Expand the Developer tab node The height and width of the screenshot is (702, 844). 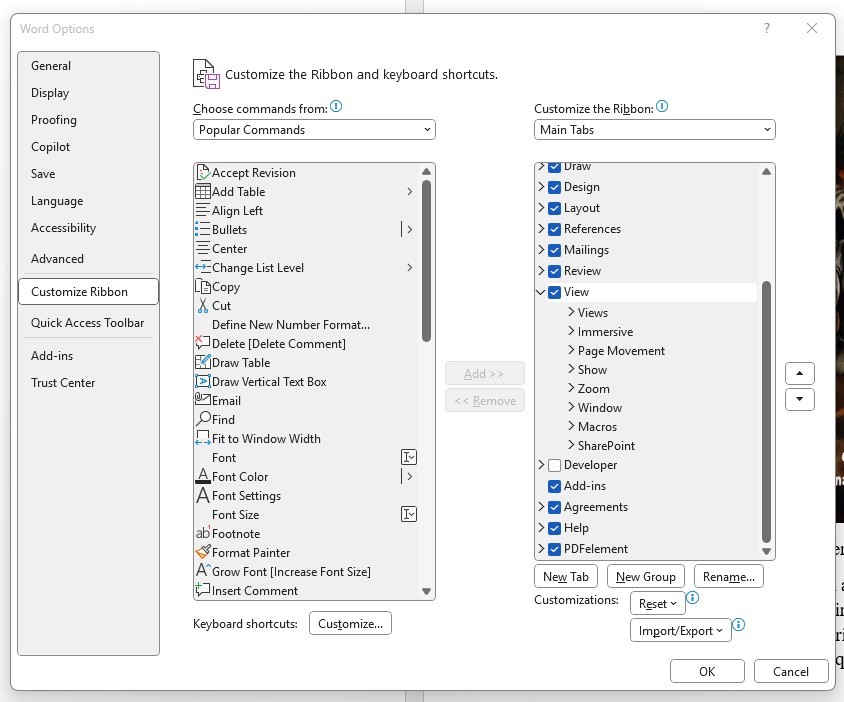541,464
